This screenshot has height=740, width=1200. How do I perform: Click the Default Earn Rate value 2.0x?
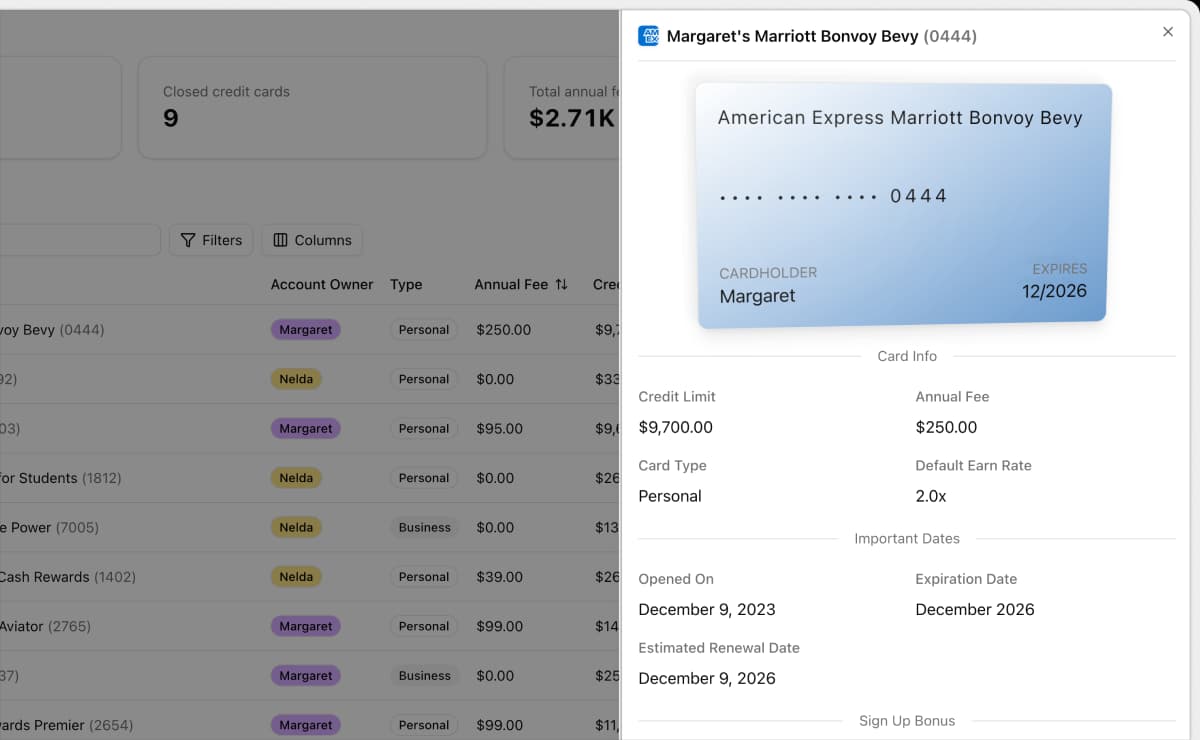click(x=931, y=496)
